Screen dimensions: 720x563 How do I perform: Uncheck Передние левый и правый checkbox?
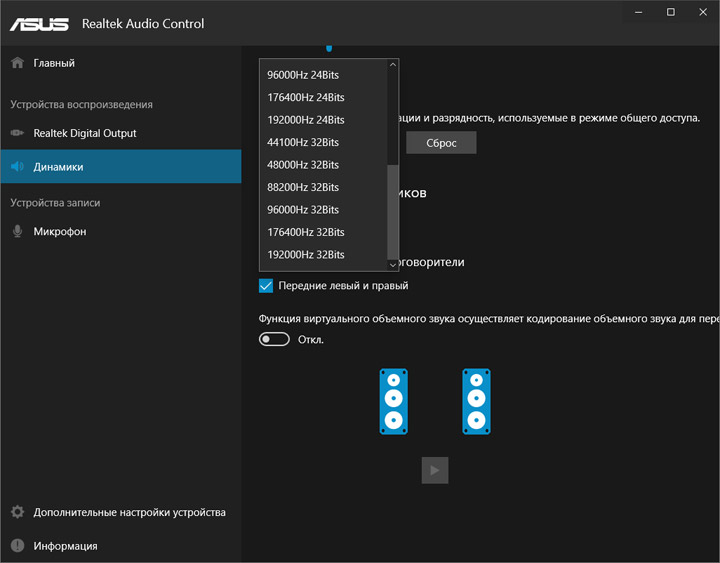coord(266,286)
